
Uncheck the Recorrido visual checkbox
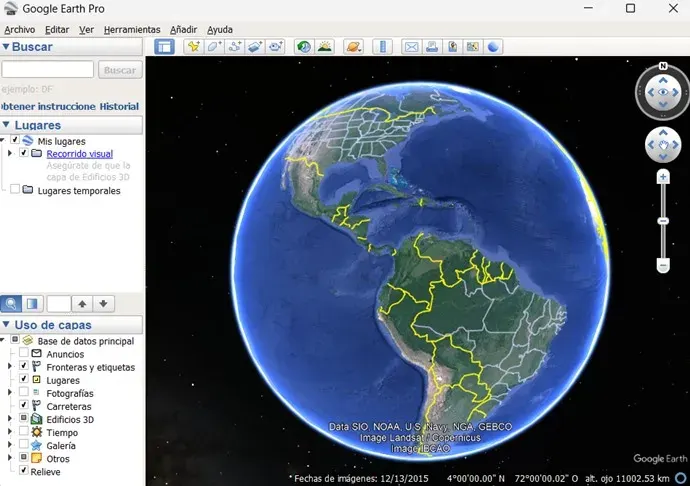(24, 153)
